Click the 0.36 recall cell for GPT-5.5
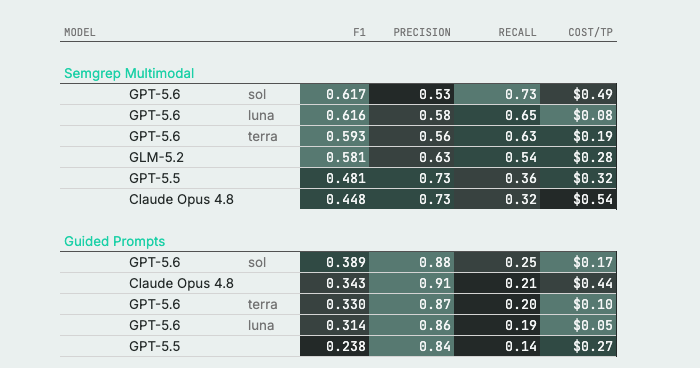The height and width of the screenshot is (368, 700). tap(497, 178)
